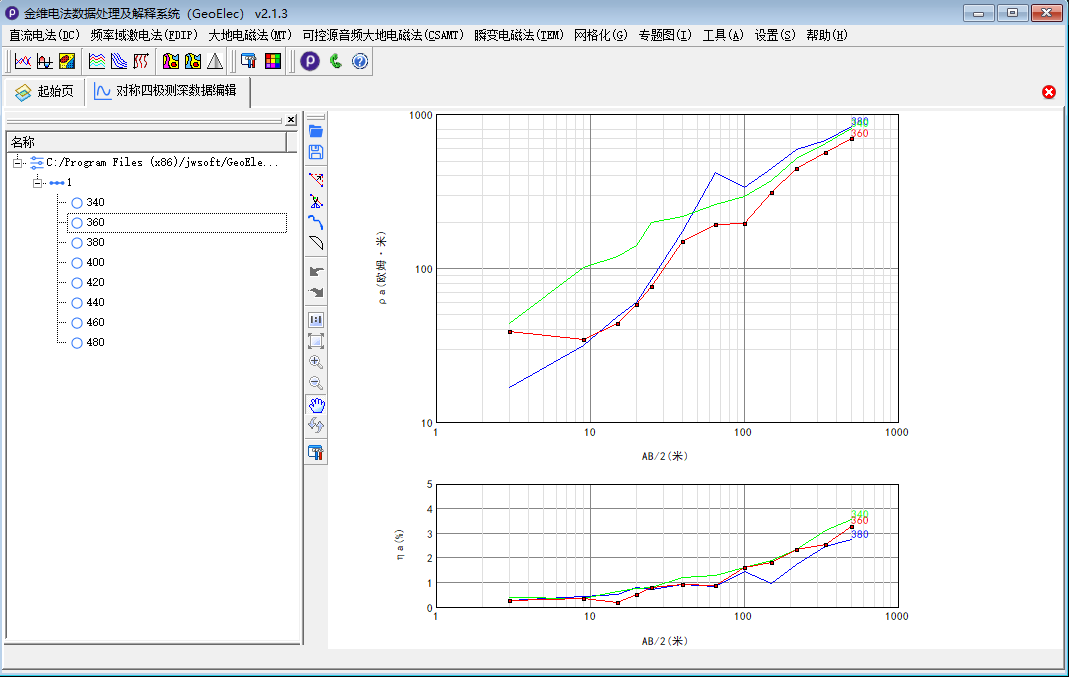Click the yellow section map toolbar icon

point(67,61)
